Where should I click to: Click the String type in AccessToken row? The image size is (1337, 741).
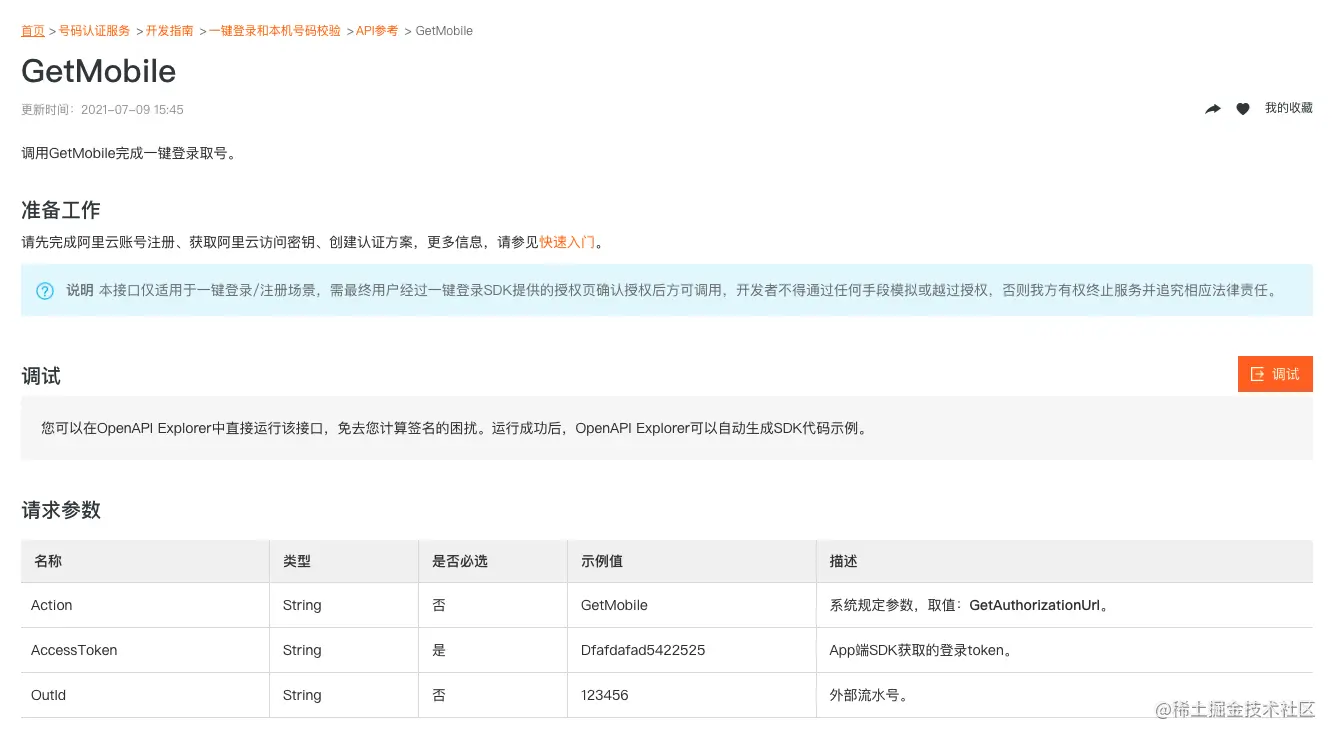pos(302,650)
